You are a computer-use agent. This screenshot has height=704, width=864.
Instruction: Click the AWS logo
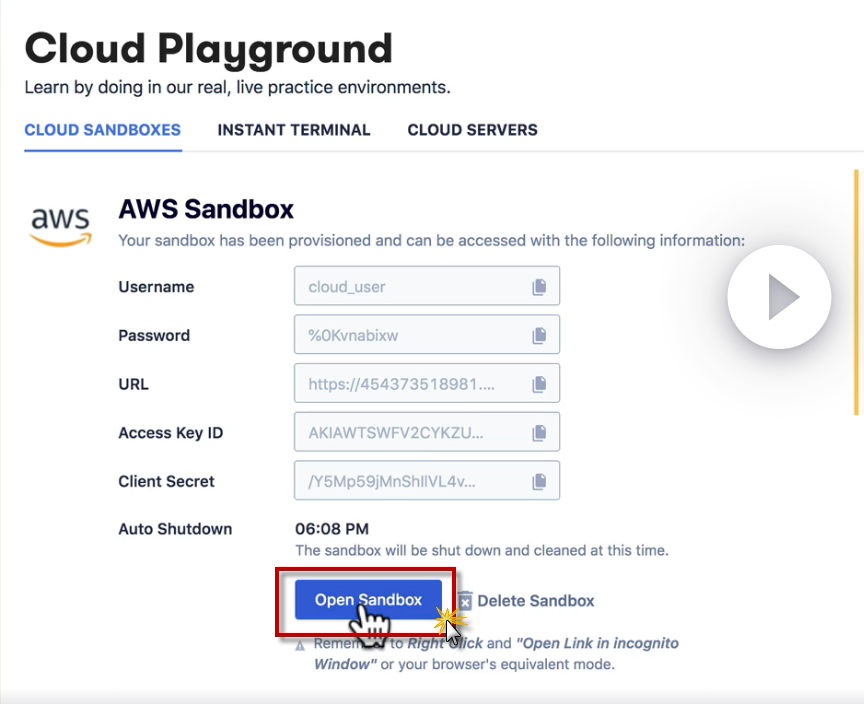tap(60, 224)
